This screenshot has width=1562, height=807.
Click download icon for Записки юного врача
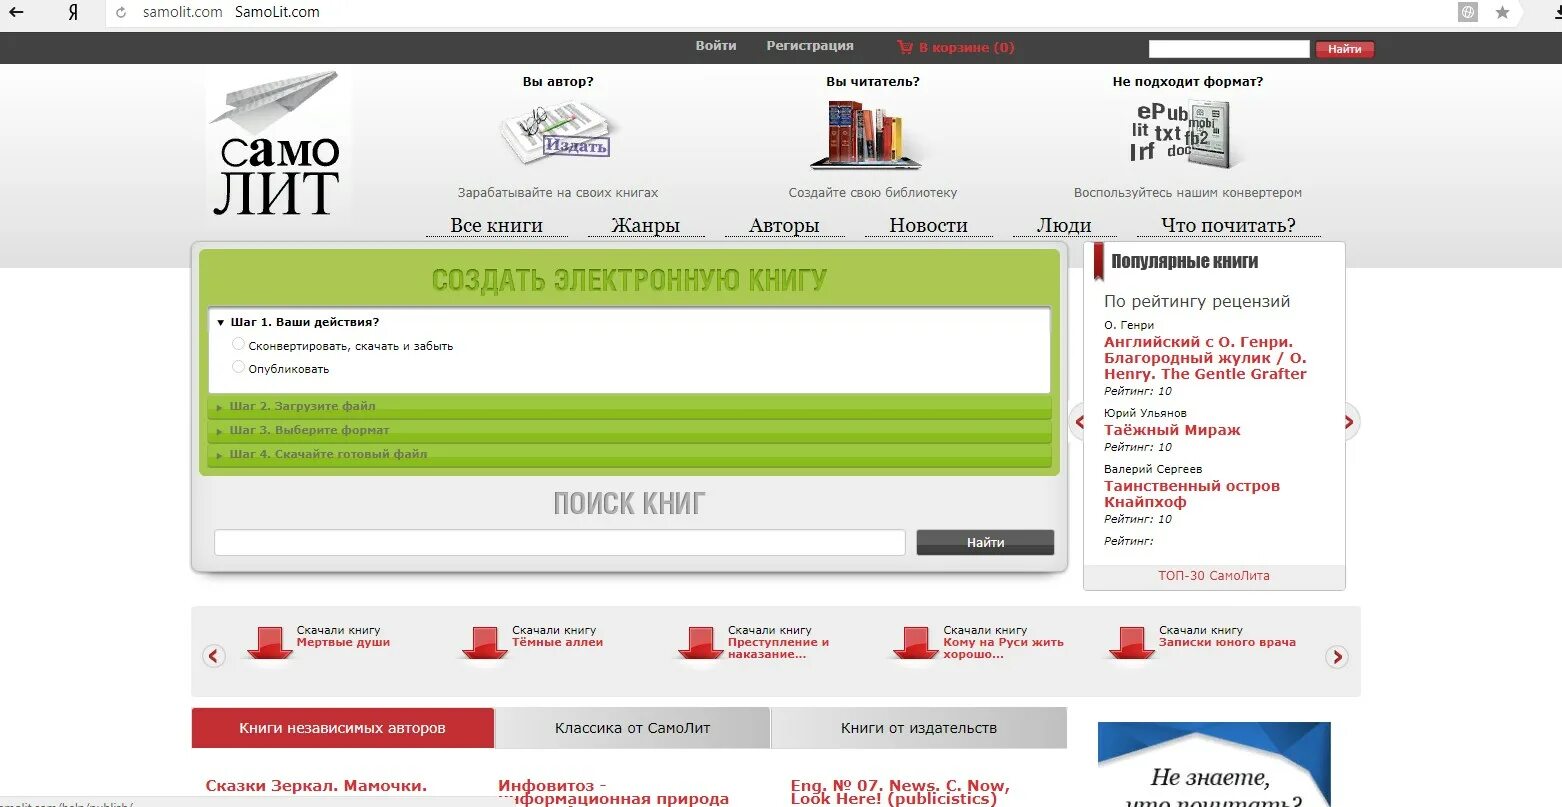(1131, 643)
